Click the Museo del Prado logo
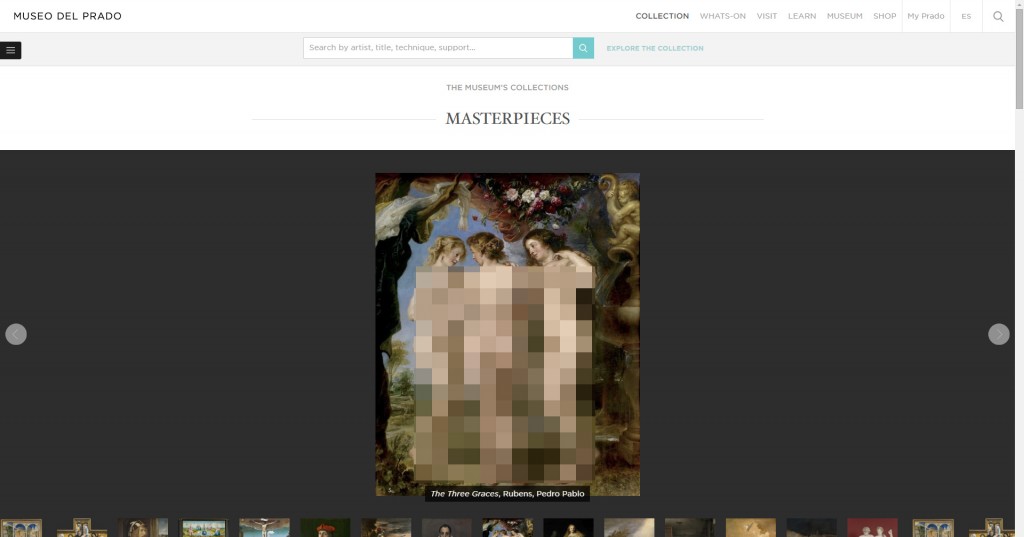 [67, 16]
